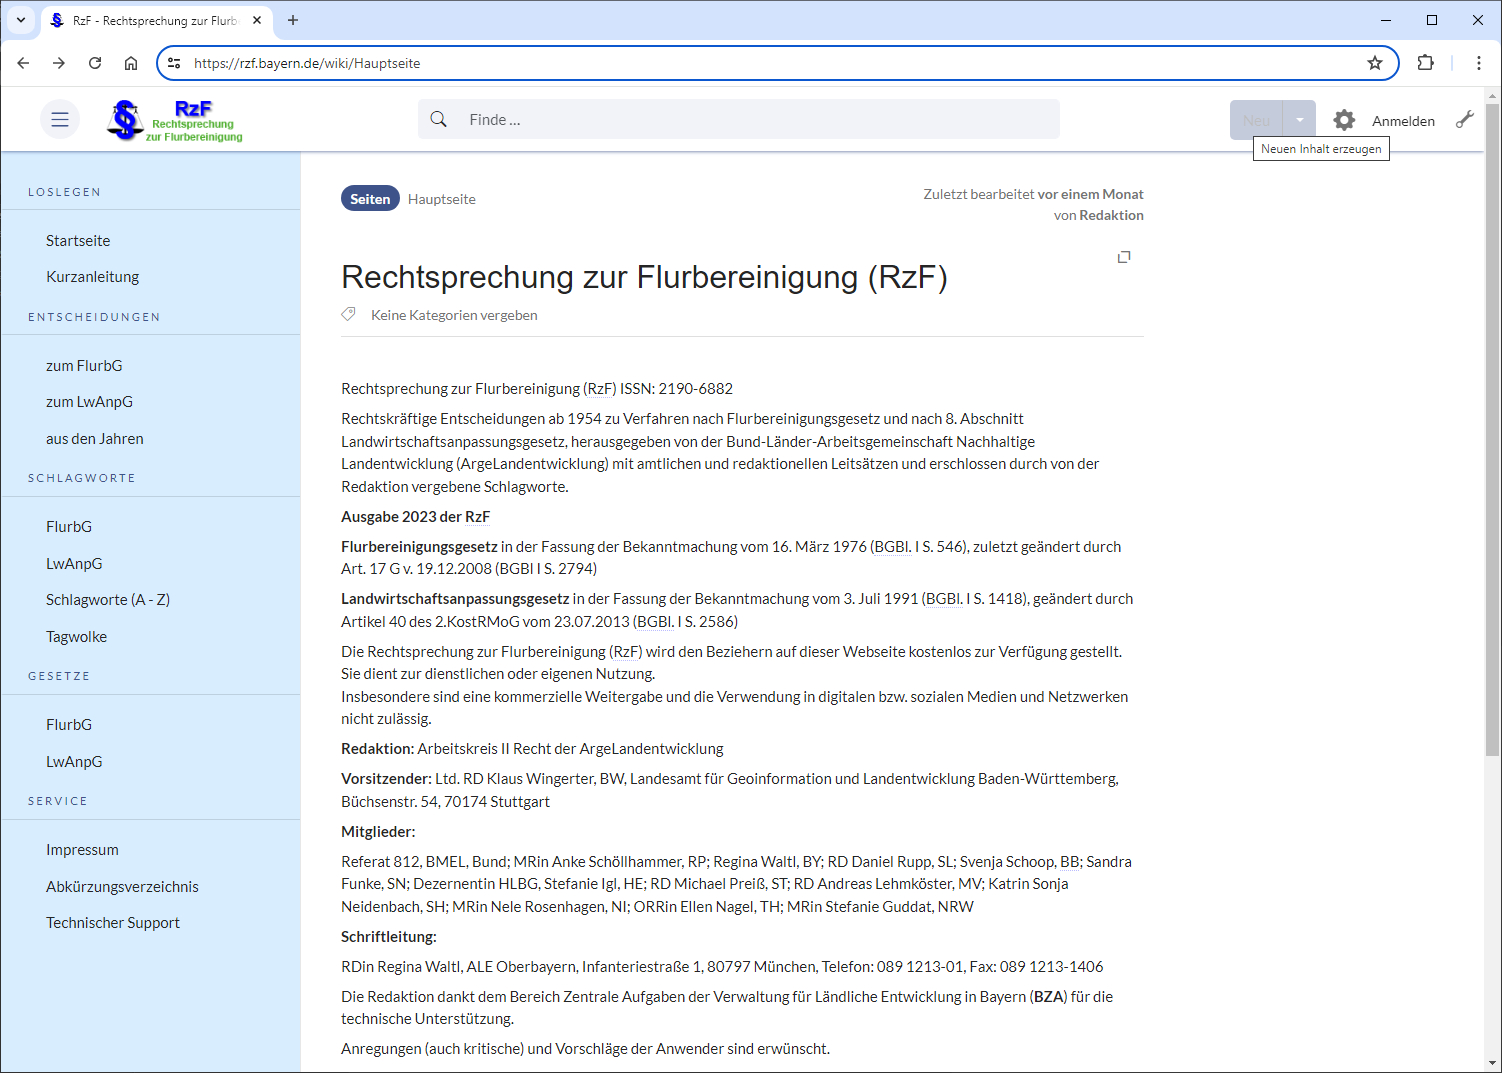The height and width of the screenshot is (1073, 1502).
Task: Close the RzF browser tab
Action: point(257,20)
